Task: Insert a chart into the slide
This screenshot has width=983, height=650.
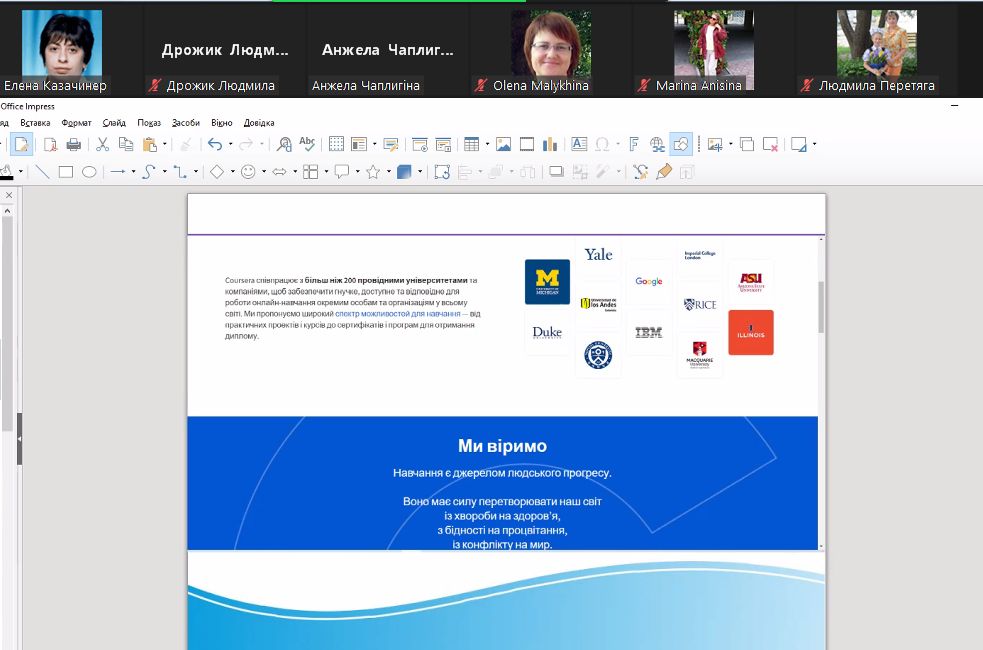Action: pyautogui.click(x=550, y=145)
